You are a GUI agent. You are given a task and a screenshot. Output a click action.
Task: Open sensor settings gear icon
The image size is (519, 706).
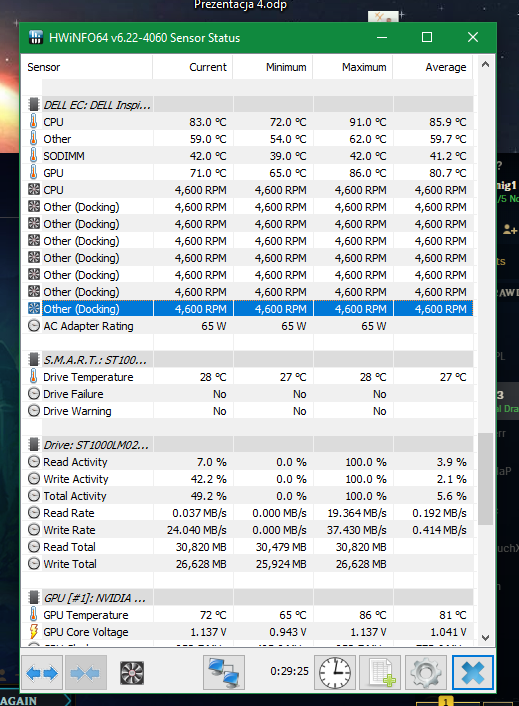tap(426, 673)
